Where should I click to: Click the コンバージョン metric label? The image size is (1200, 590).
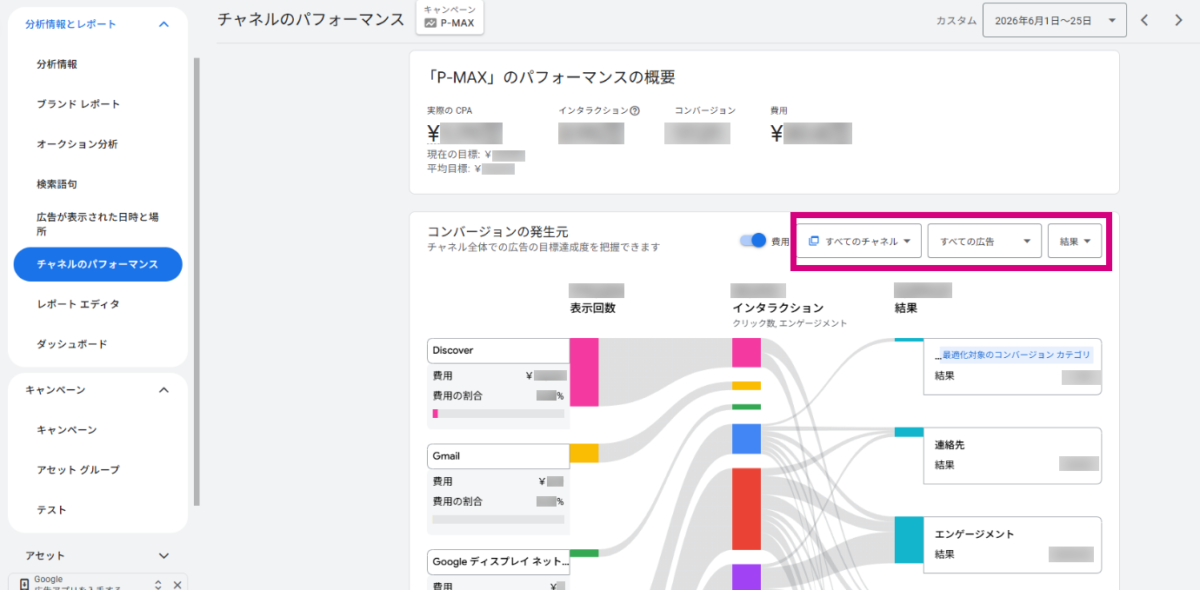click(x=705, y=111)
